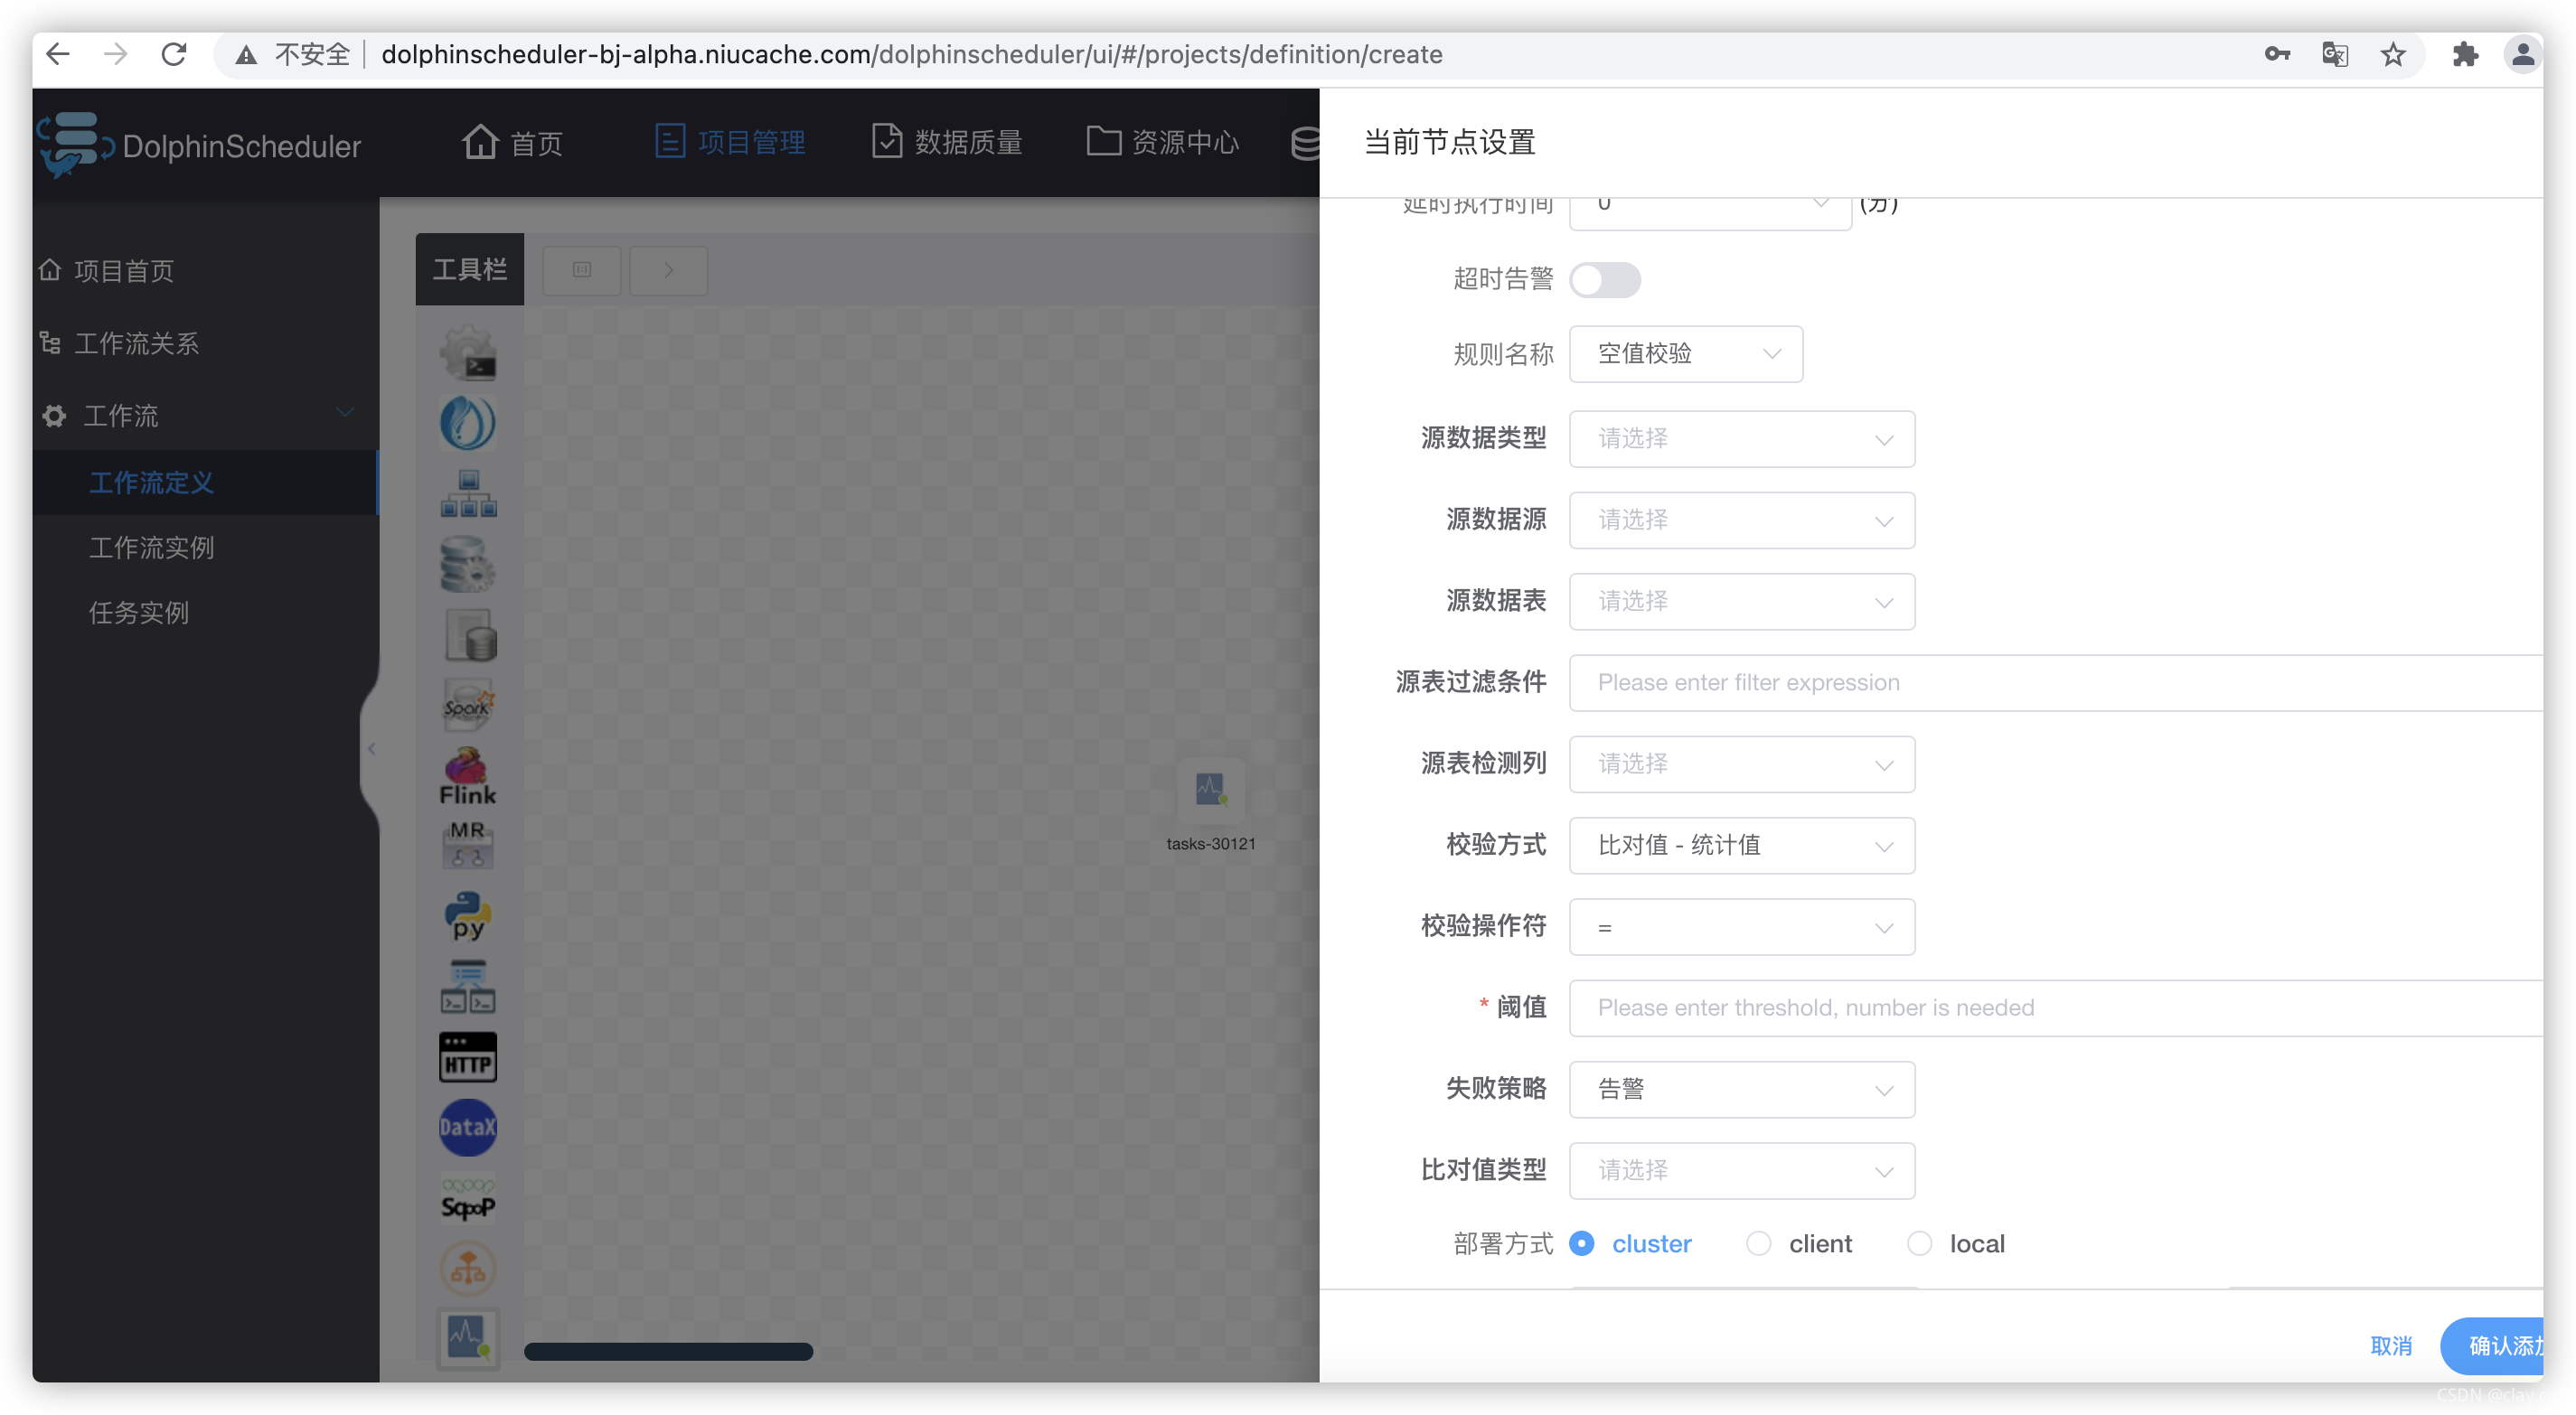Select the Spark task node icon
Screen dimensions: 2576x1415
[x=467, y=705]
